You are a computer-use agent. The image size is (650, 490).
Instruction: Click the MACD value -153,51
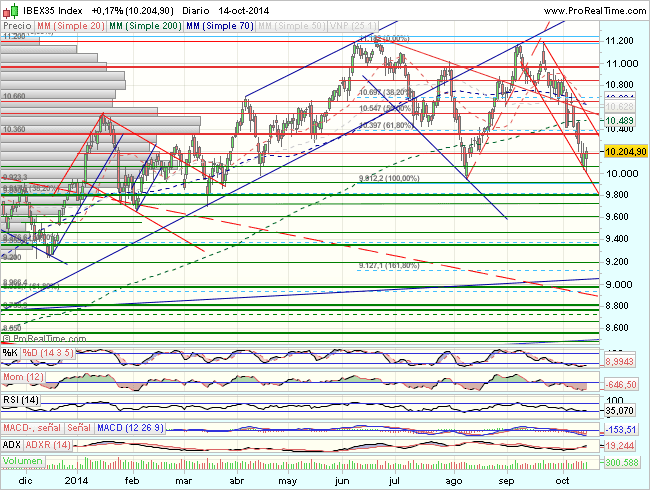pyautogui.click(x=621, y=429)
